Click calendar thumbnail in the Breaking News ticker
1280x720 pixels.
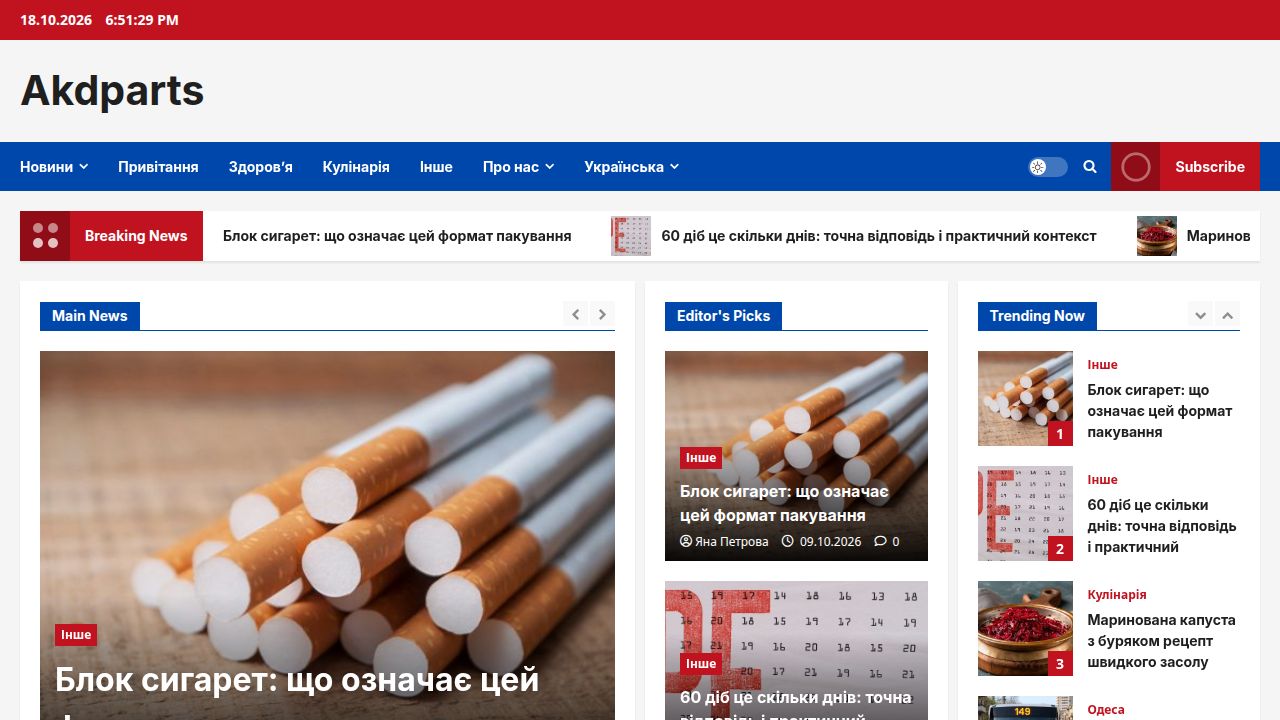tap(631, 236)
